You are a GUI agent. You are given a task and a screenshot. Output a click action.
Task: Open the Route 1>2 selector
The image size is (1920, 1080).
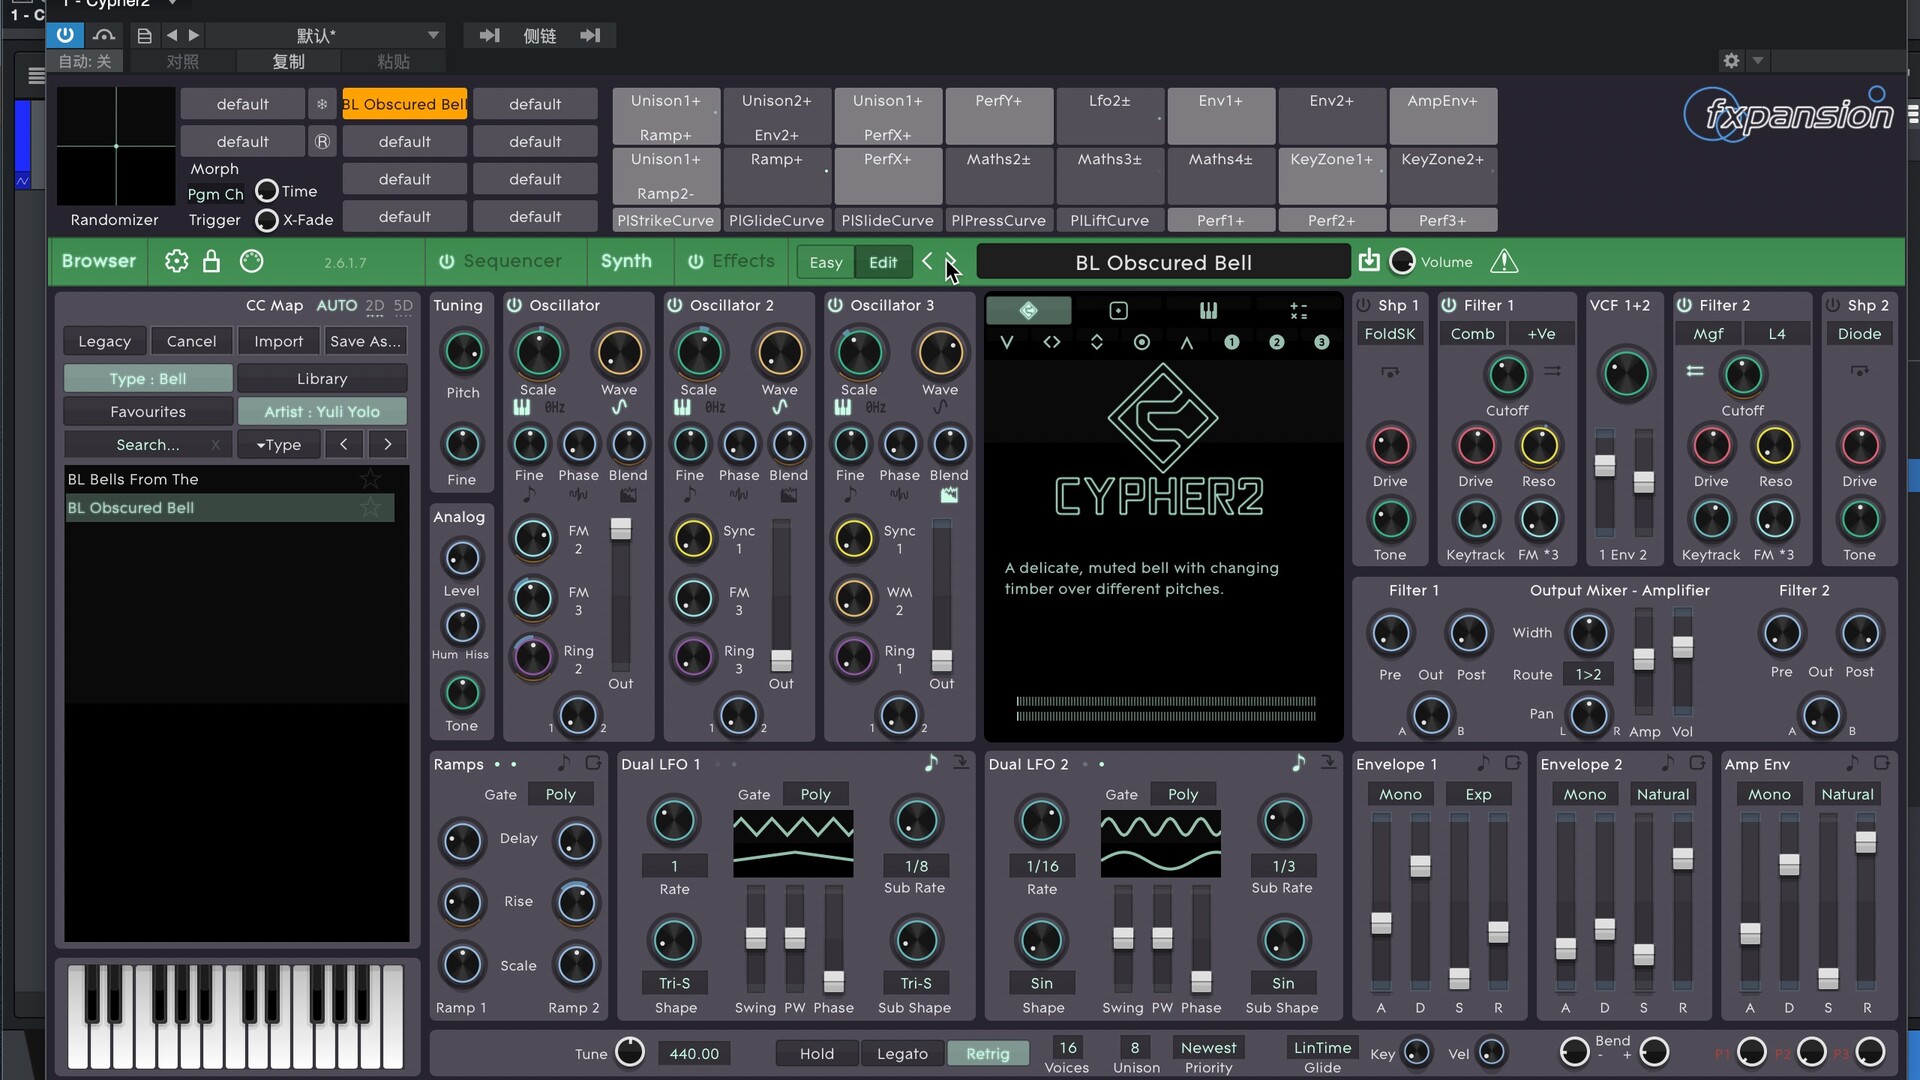(x=1588, y=674)
